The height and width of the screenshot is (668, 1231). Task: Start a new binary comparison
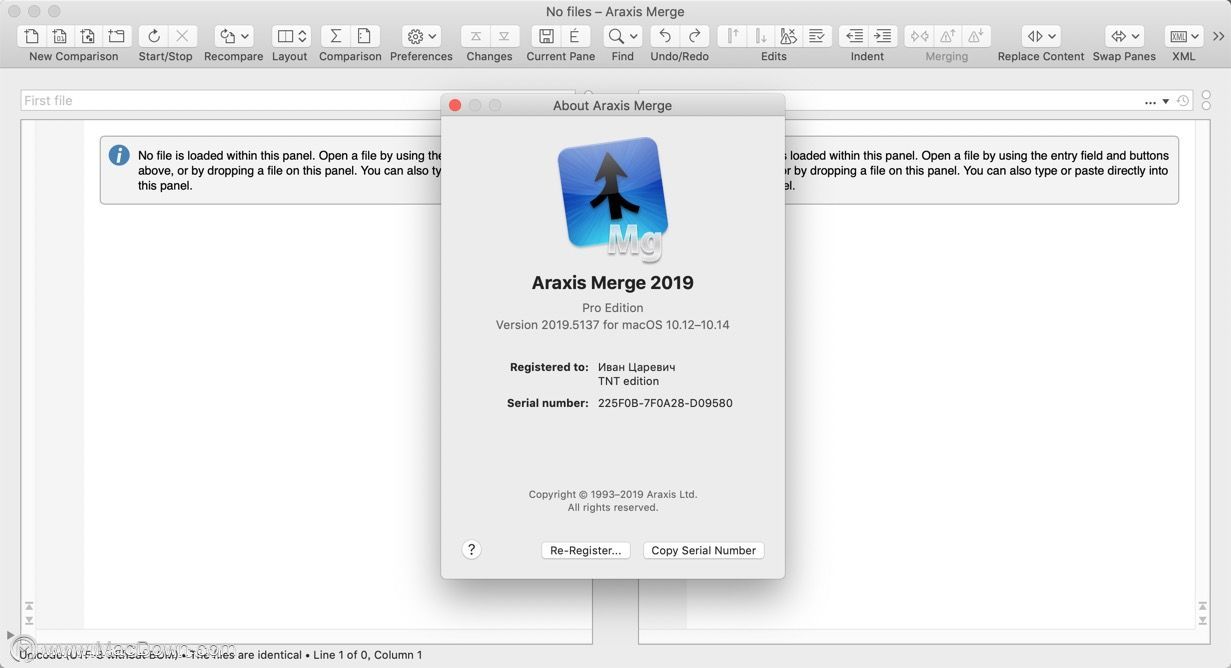click(x=60, y=36)
